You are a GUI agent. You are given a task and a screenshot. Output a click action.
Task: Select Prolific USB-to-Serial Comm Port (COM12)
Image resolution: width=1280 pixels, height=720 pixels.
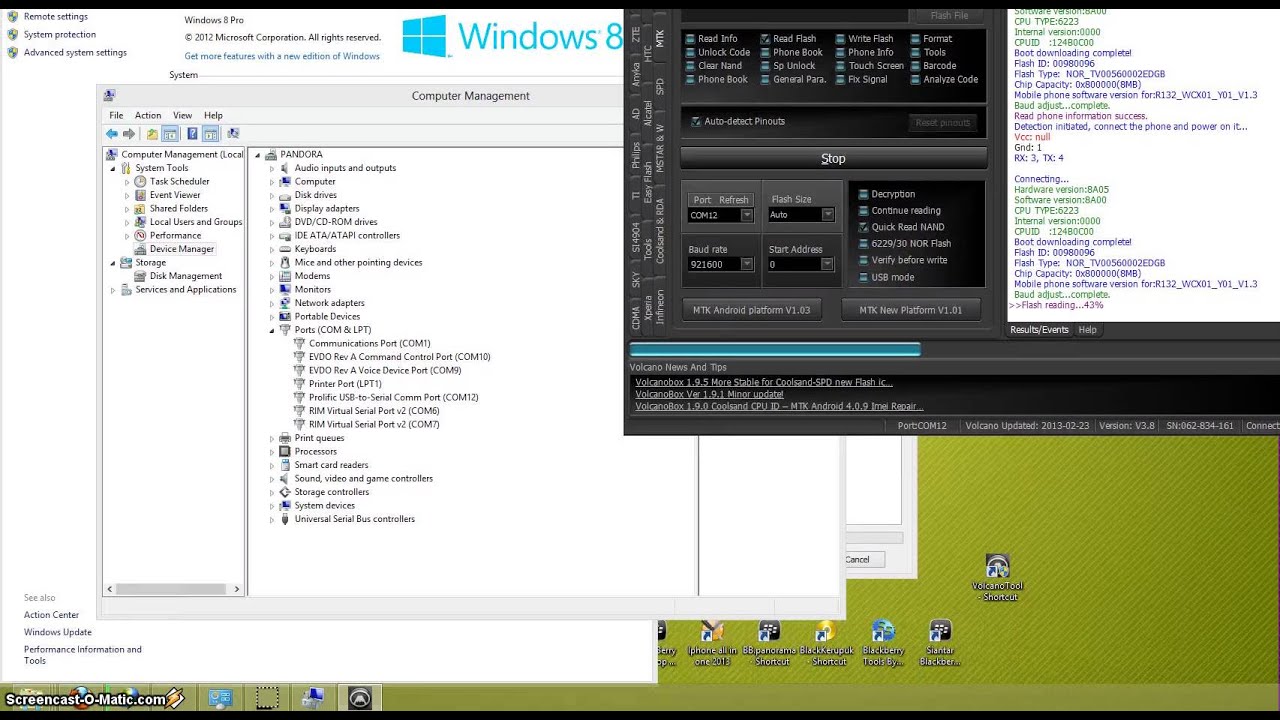[x=393, y=397]
